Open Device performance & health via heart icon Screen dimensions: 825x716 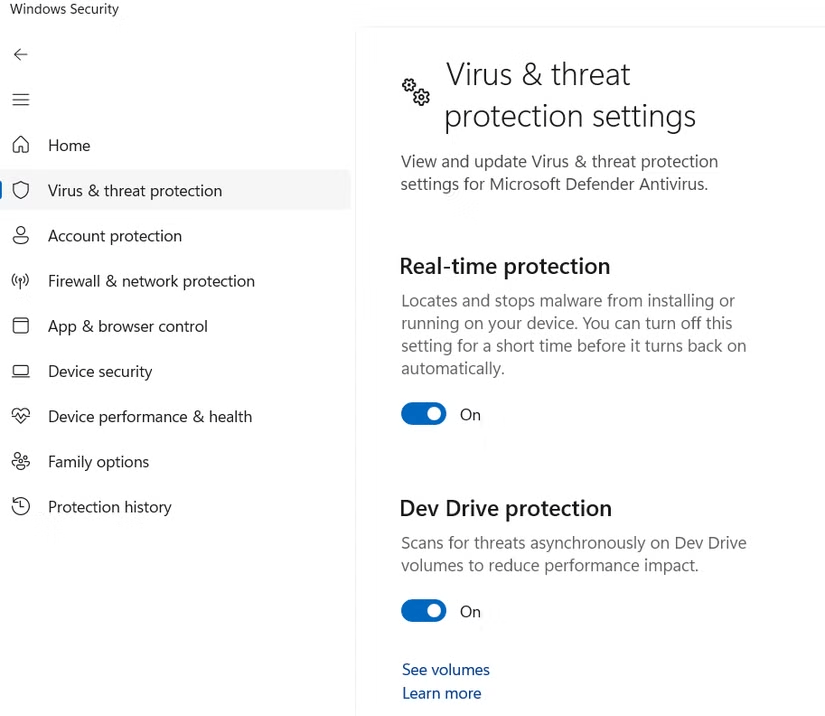[x=20, y=416]
